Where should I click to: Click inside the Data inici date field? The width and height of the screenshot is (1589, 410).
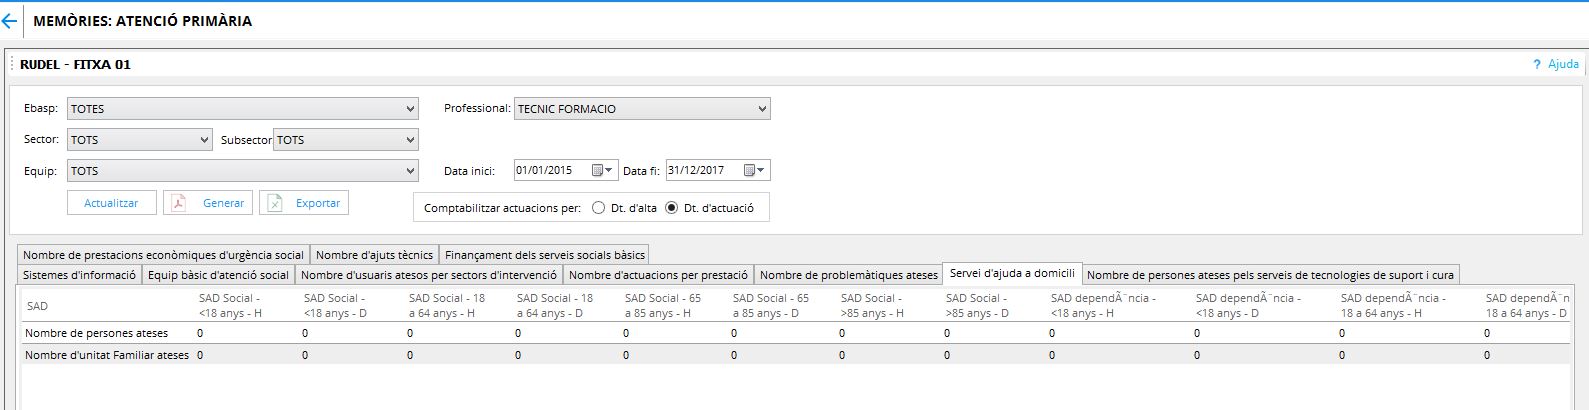click(x=551, y=171)
